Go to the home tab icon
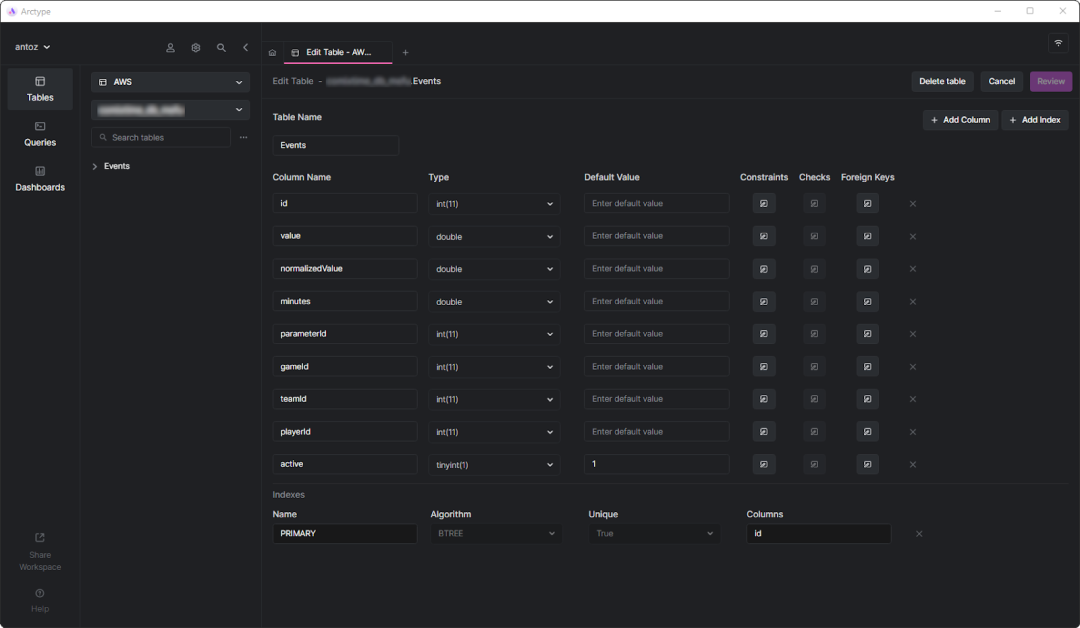 click(272, 52)
